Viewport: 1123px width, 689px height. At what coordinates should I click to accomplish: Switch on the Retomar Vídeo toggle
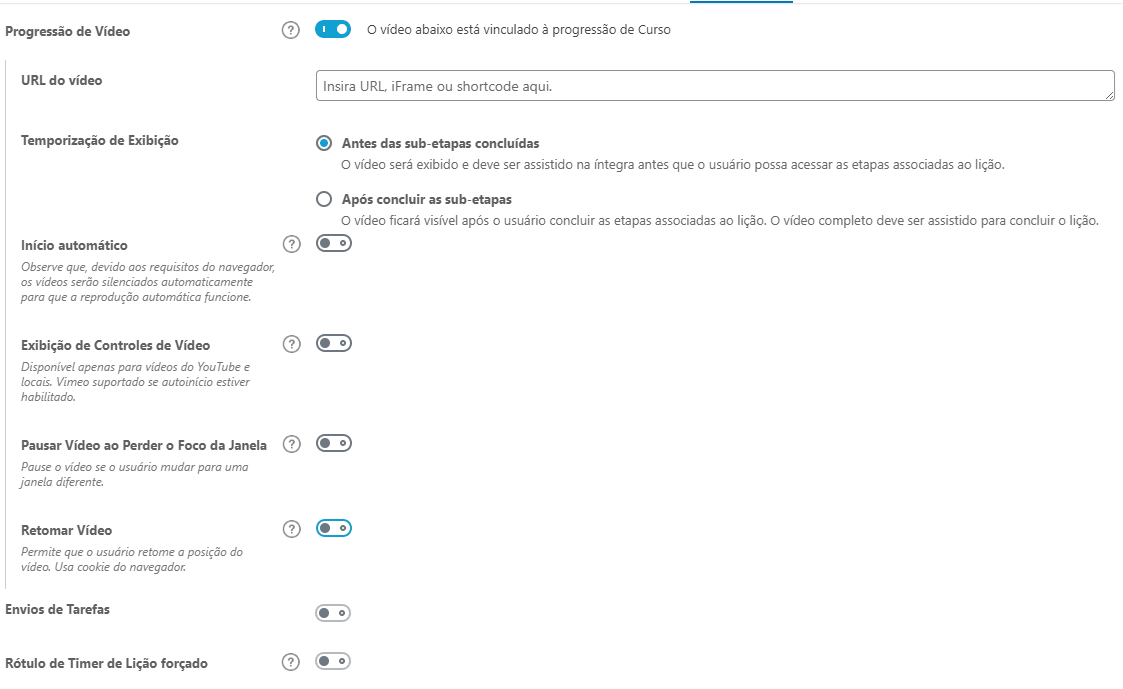pos(334,529)
